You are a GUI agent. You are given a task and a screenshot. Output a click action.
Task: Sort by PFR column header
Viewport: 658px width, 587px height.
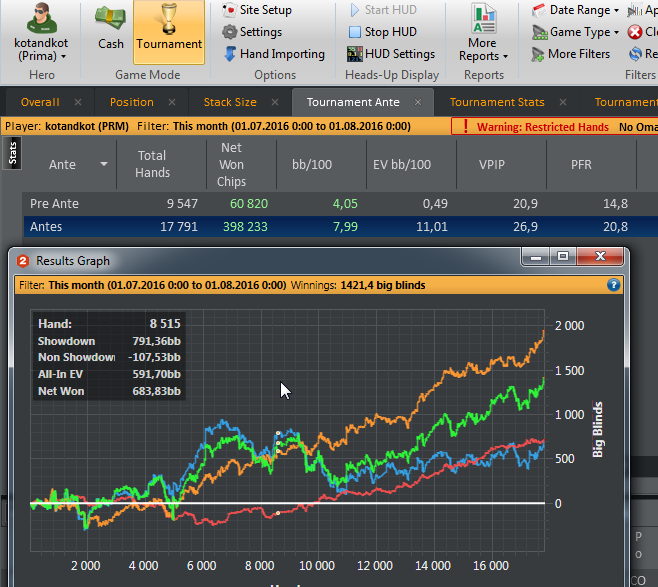(x=581, y=164)
